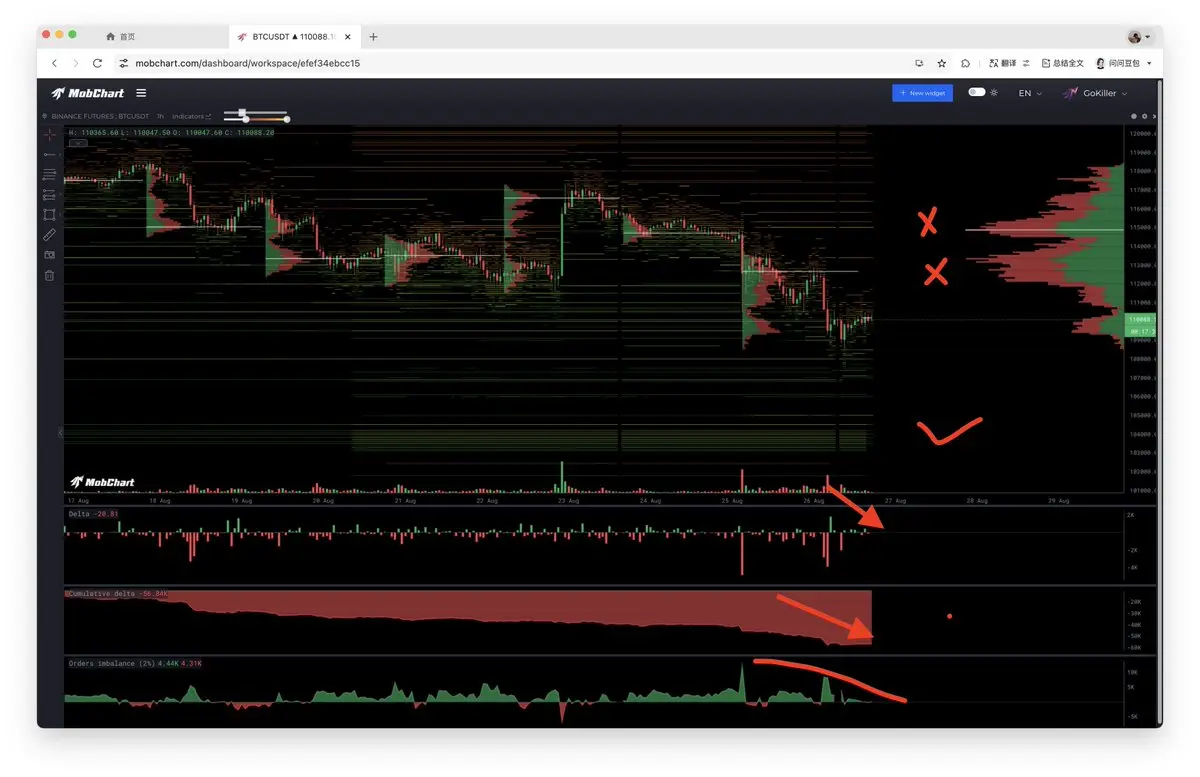Open translate settings icon beside 翻译

click(x=1027, y=63)
